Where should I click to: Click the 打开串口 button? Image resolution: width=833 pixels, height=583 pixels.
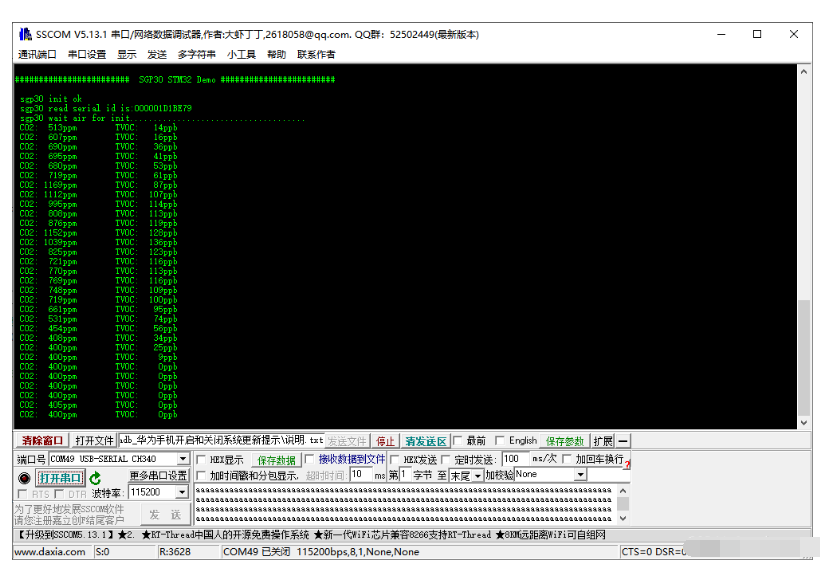pos(61,478)
